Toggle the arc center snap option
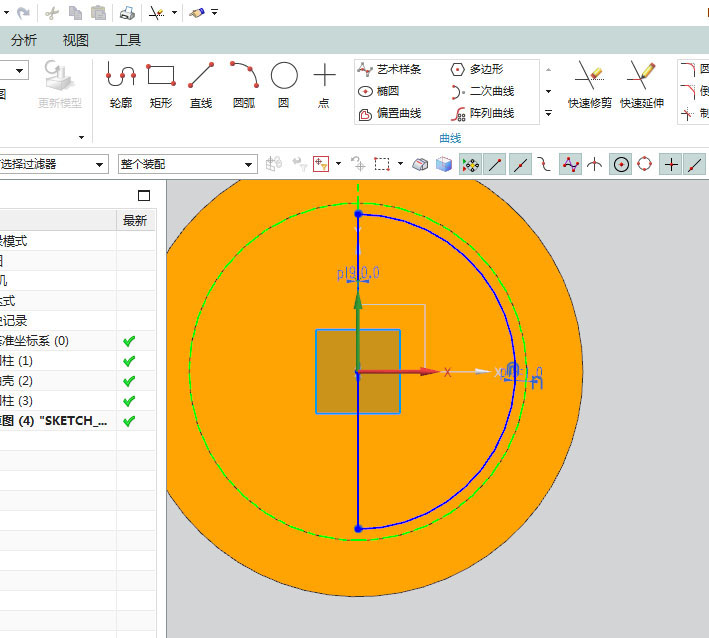 621,165
